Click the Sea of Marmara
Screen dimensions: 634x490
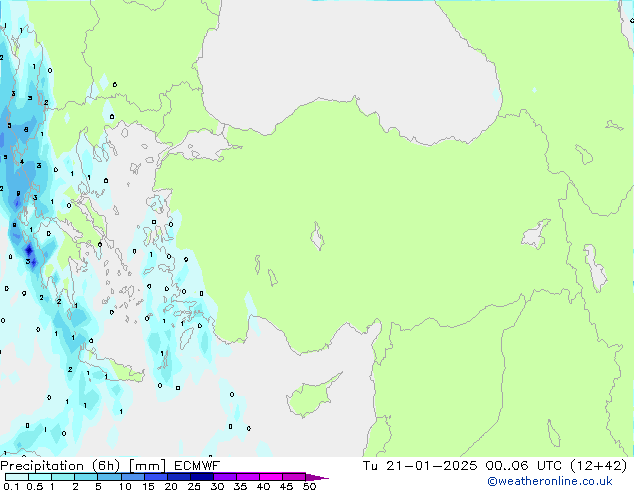tap(203, 151)
